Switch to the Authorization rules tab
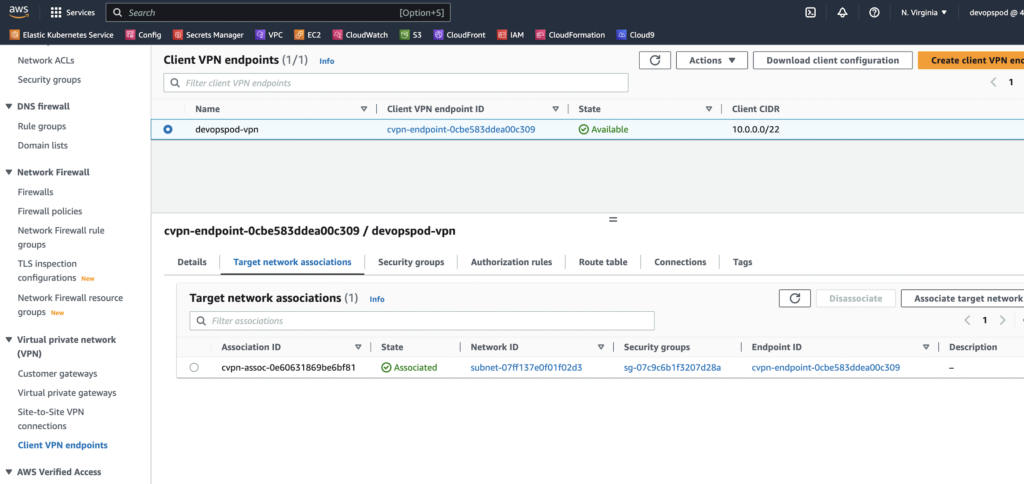Viewport: 1024px width, 484px height. (x=511, y=262)
